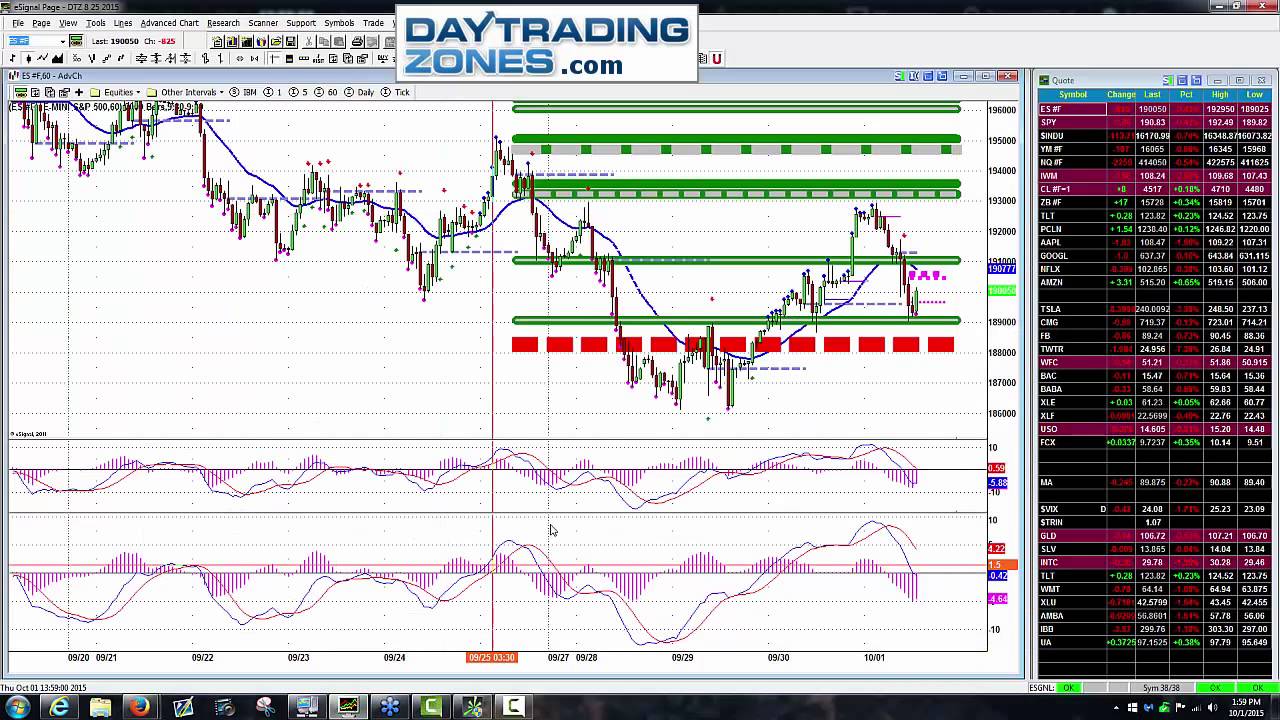Screen dimensions: 1280x720
Task: Select the AMZN row in Quote window
Action: coord(1155,282)
